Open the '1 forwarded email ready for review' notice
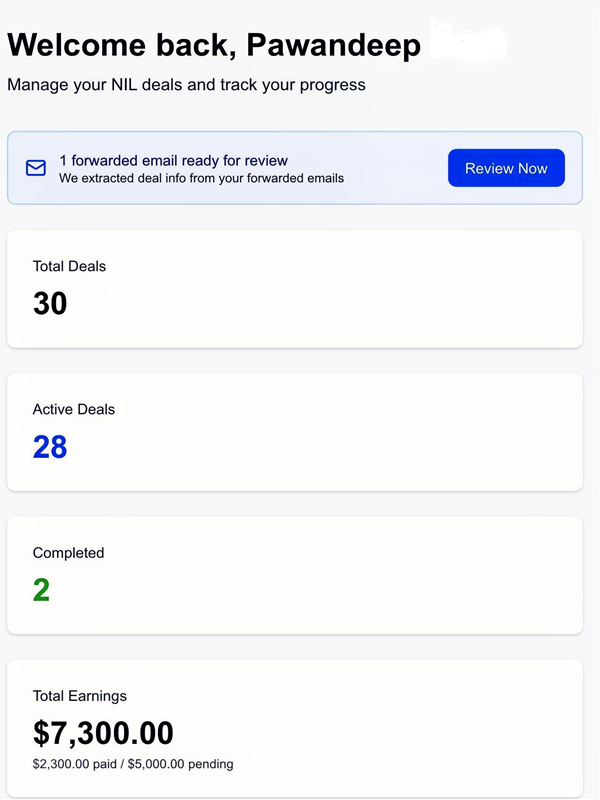The height and width of the screenshot is (800, 600). [x=173, y=160]
